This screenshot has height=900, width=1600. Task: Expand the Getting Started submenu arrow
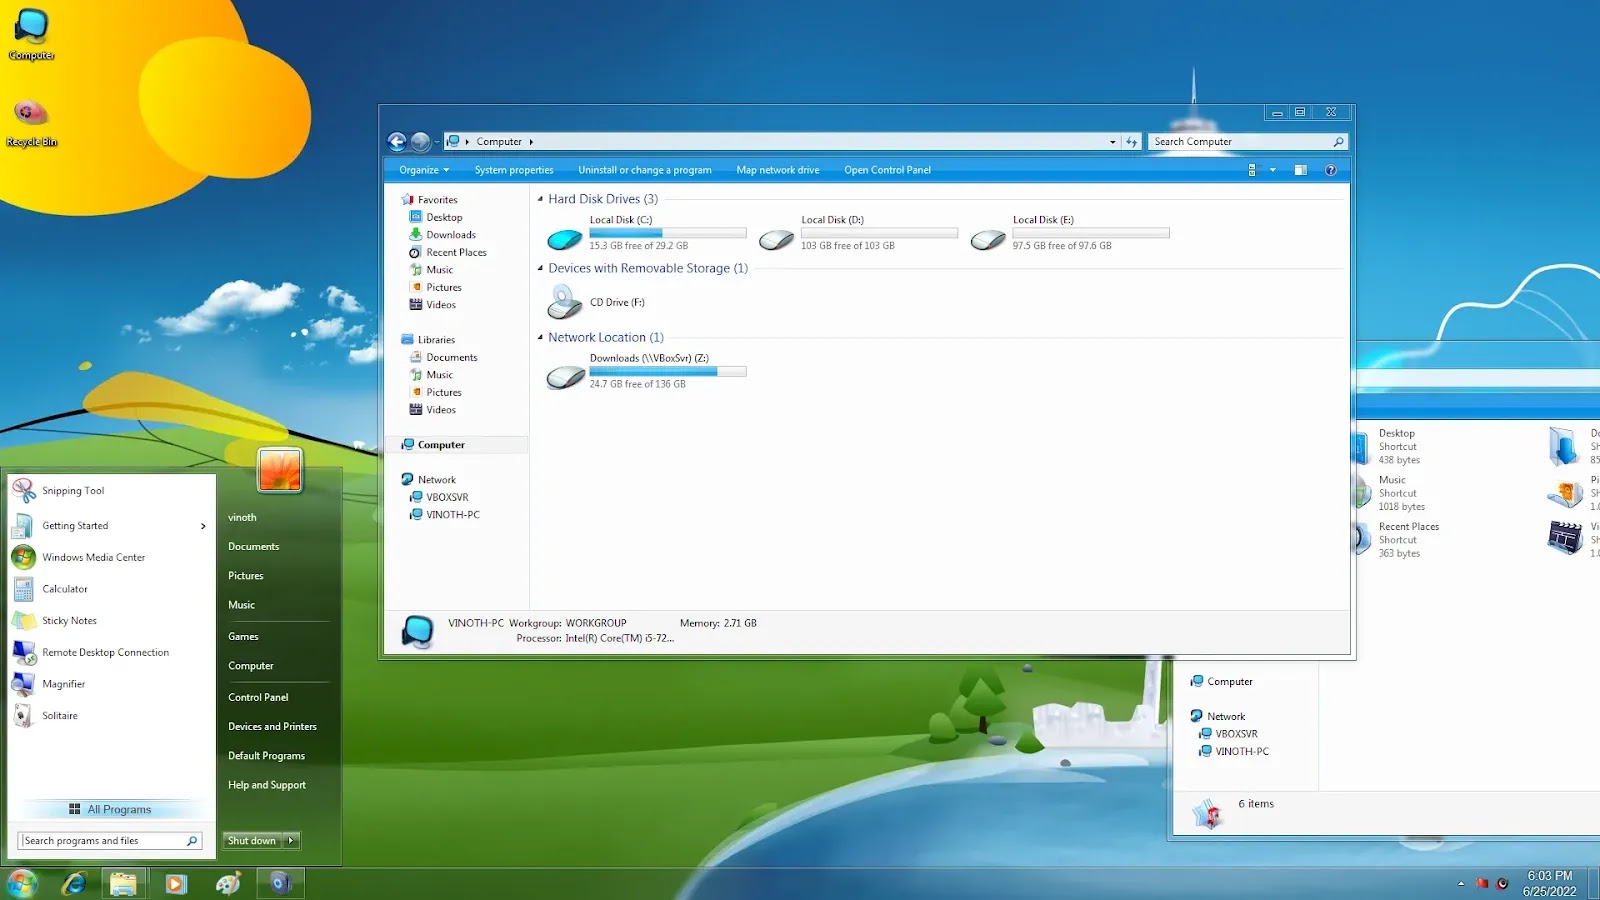(x=203, y=526)
